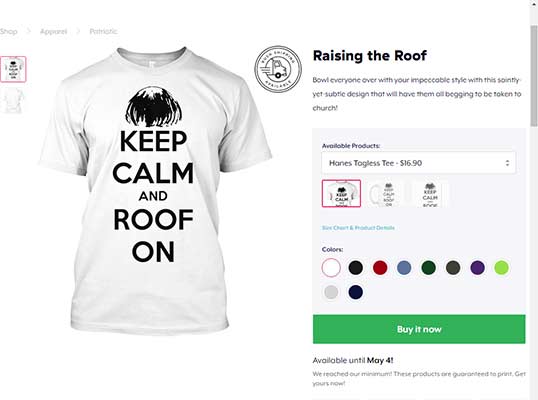Image resolution: width=538 pixels, height=400 pixels.
Task: Open Size Chart & Product Details link
Action: (358, 228)
